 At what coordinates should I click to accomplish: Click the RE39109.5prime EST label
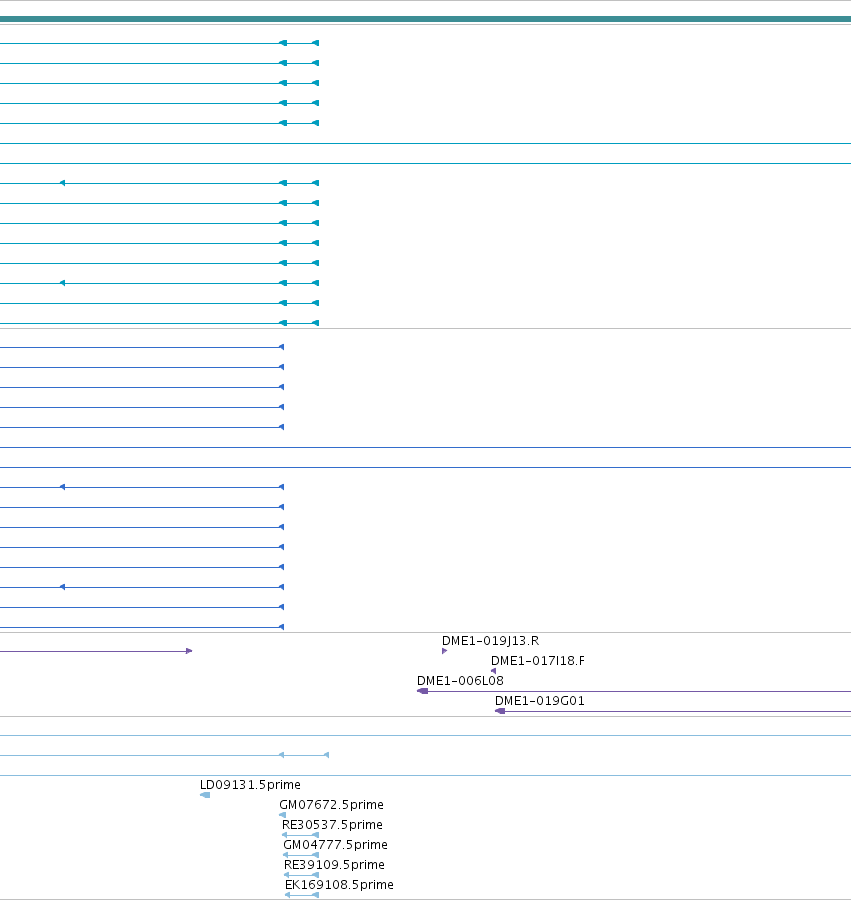pos(334,865)
